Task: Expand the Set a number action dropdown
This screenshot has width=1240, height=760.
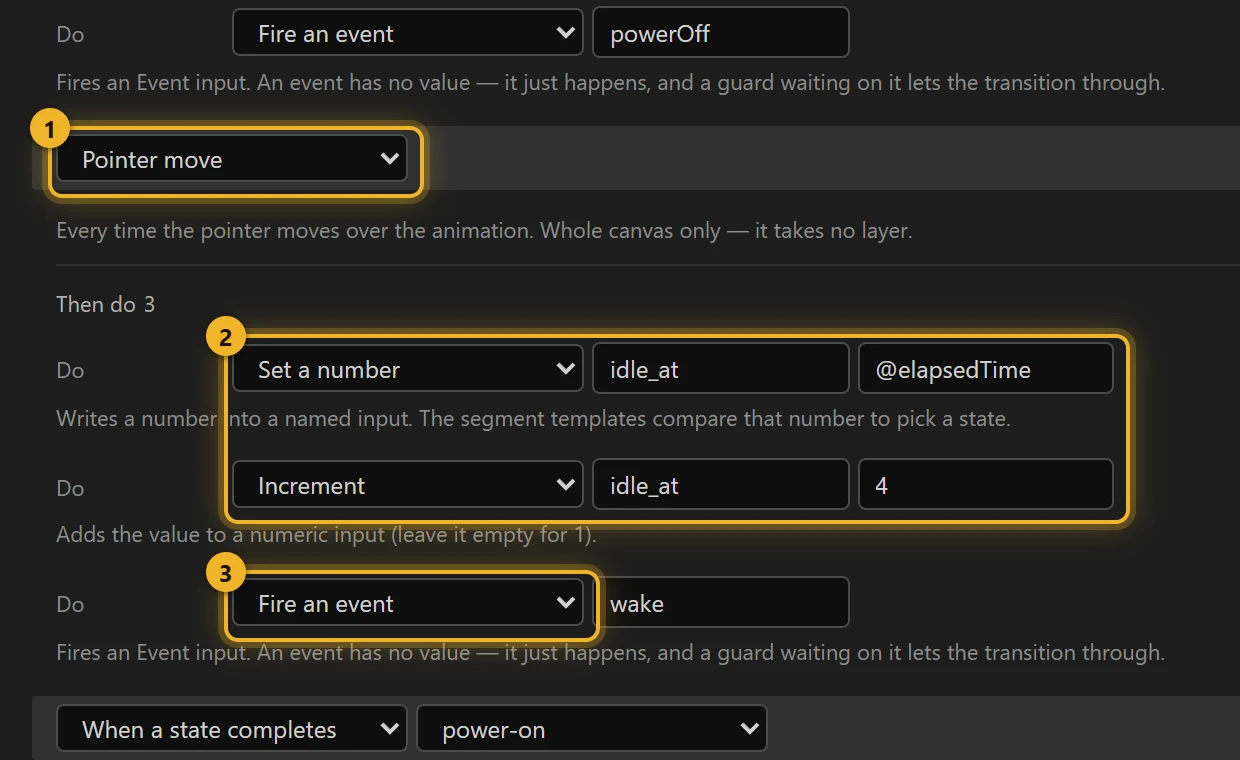Action: pyautogui.click(x=408, y=369)
